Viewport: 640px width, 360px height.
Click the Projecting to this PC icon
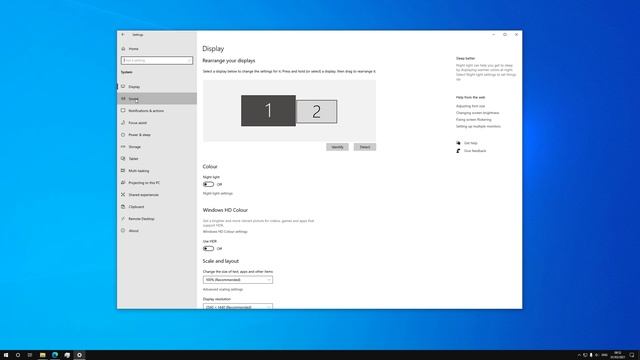123,182
